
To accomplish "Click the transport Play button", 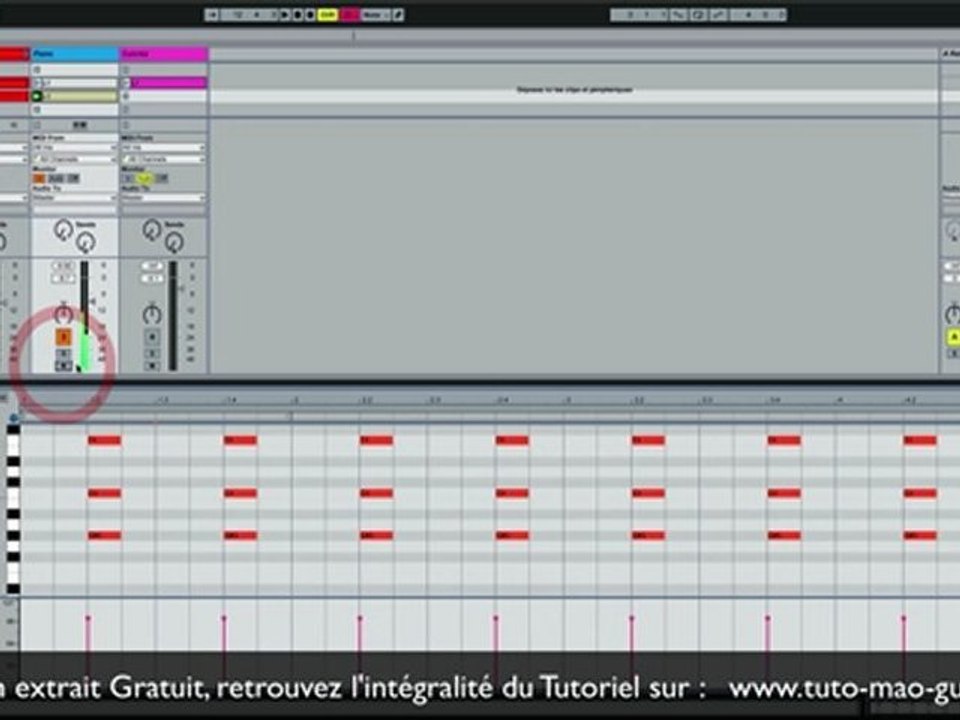I will 285,14.
